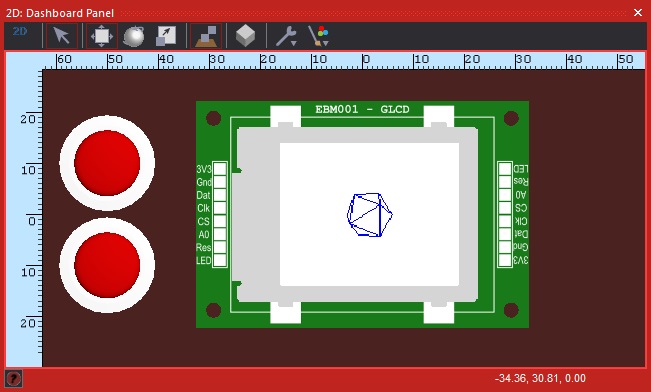Click the upper red push button
The height and width of the screenshot is (392, 651).
[107, 163]
